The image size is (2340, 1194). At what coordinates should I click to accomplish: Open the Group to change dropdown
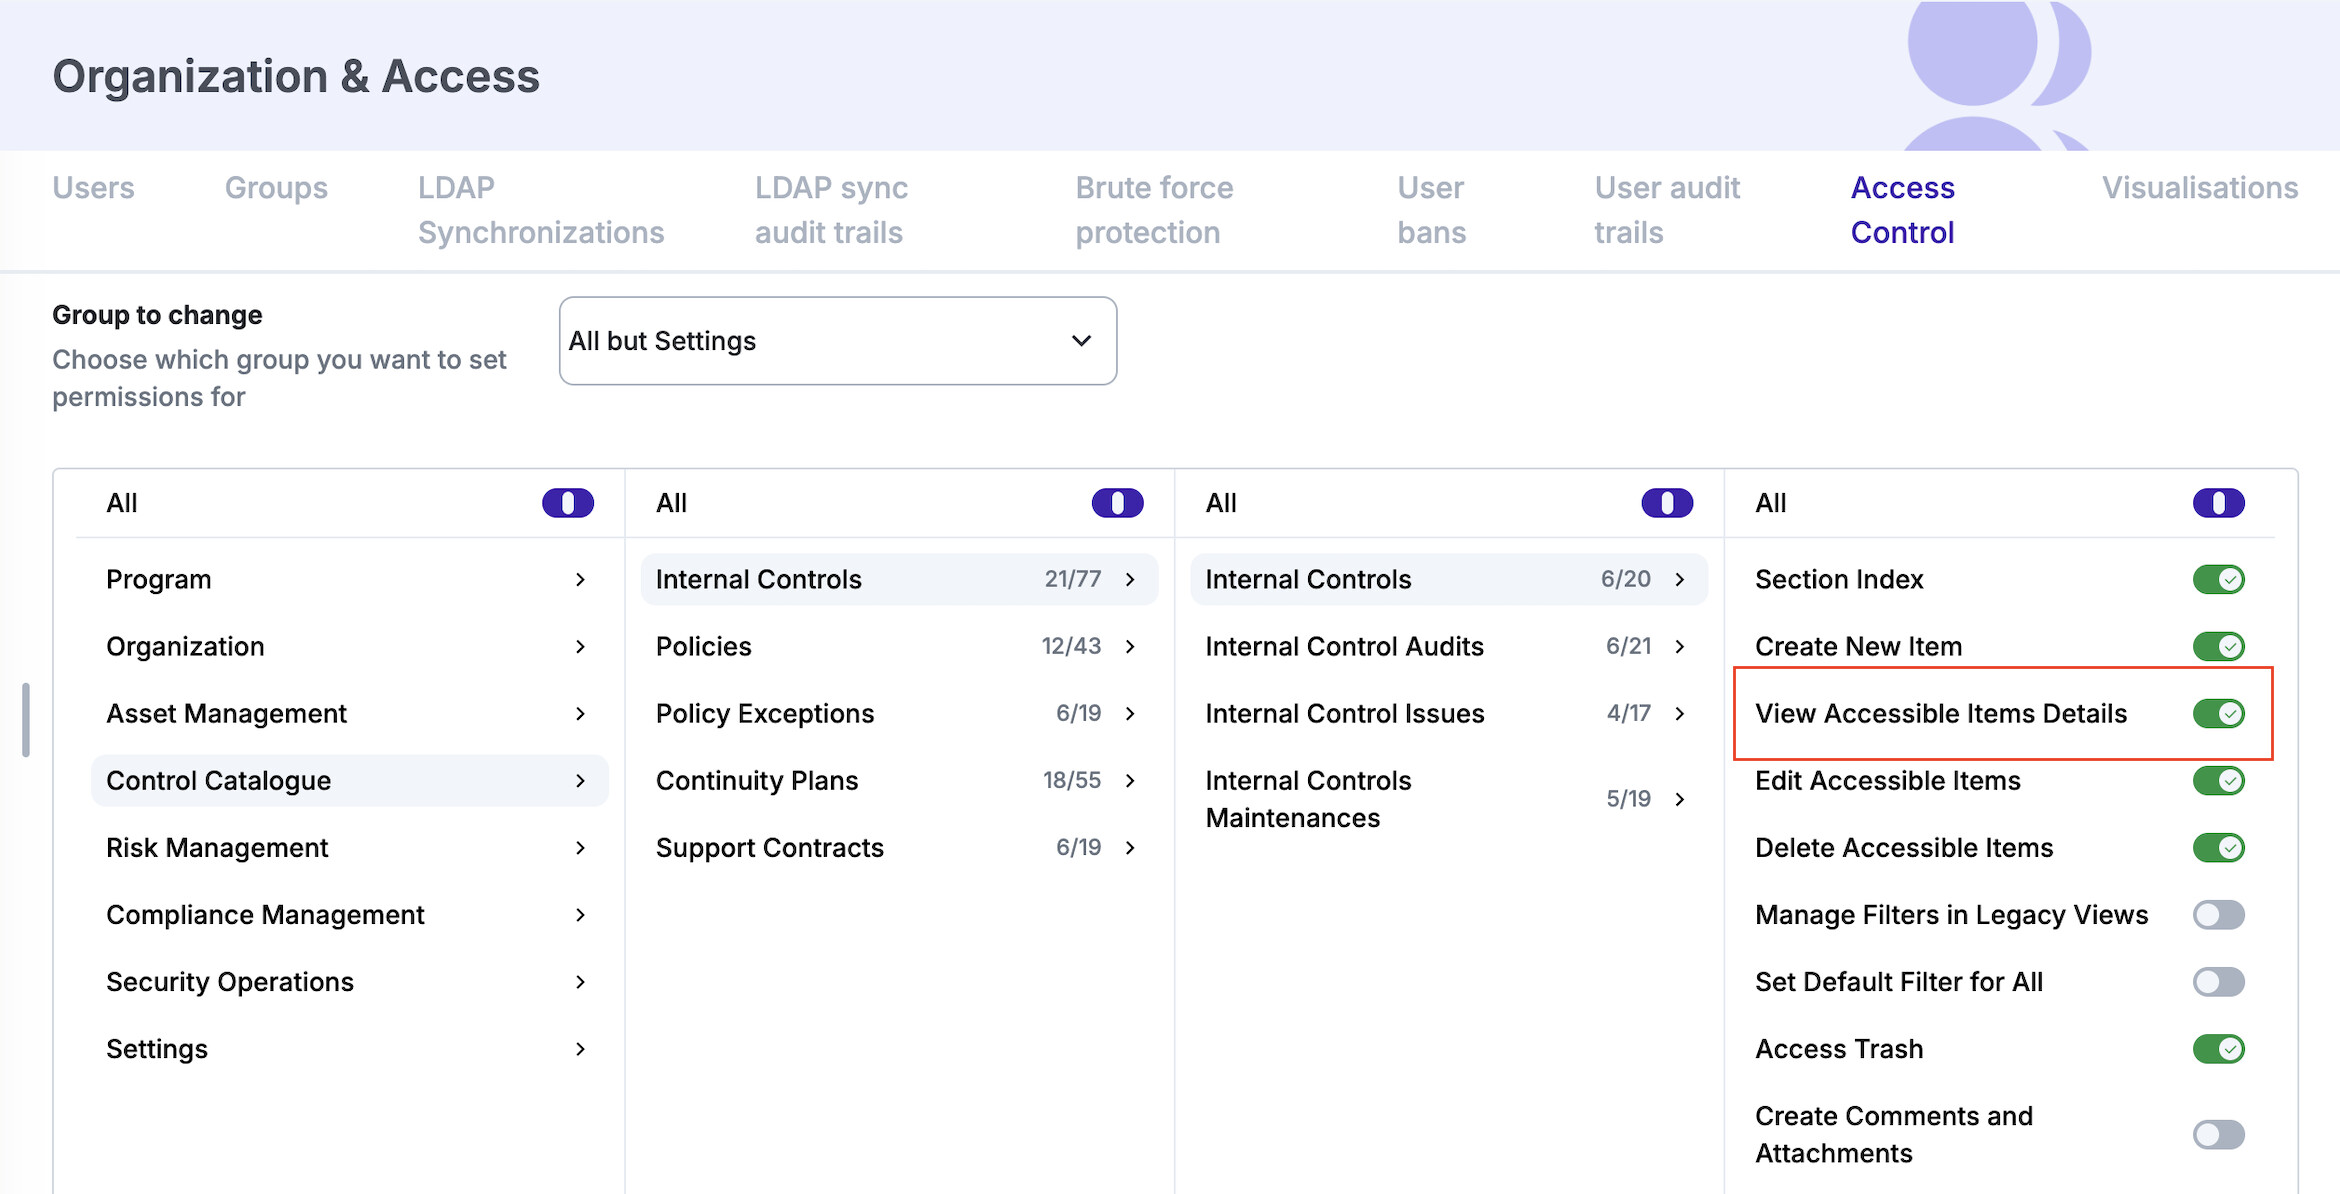837,341
